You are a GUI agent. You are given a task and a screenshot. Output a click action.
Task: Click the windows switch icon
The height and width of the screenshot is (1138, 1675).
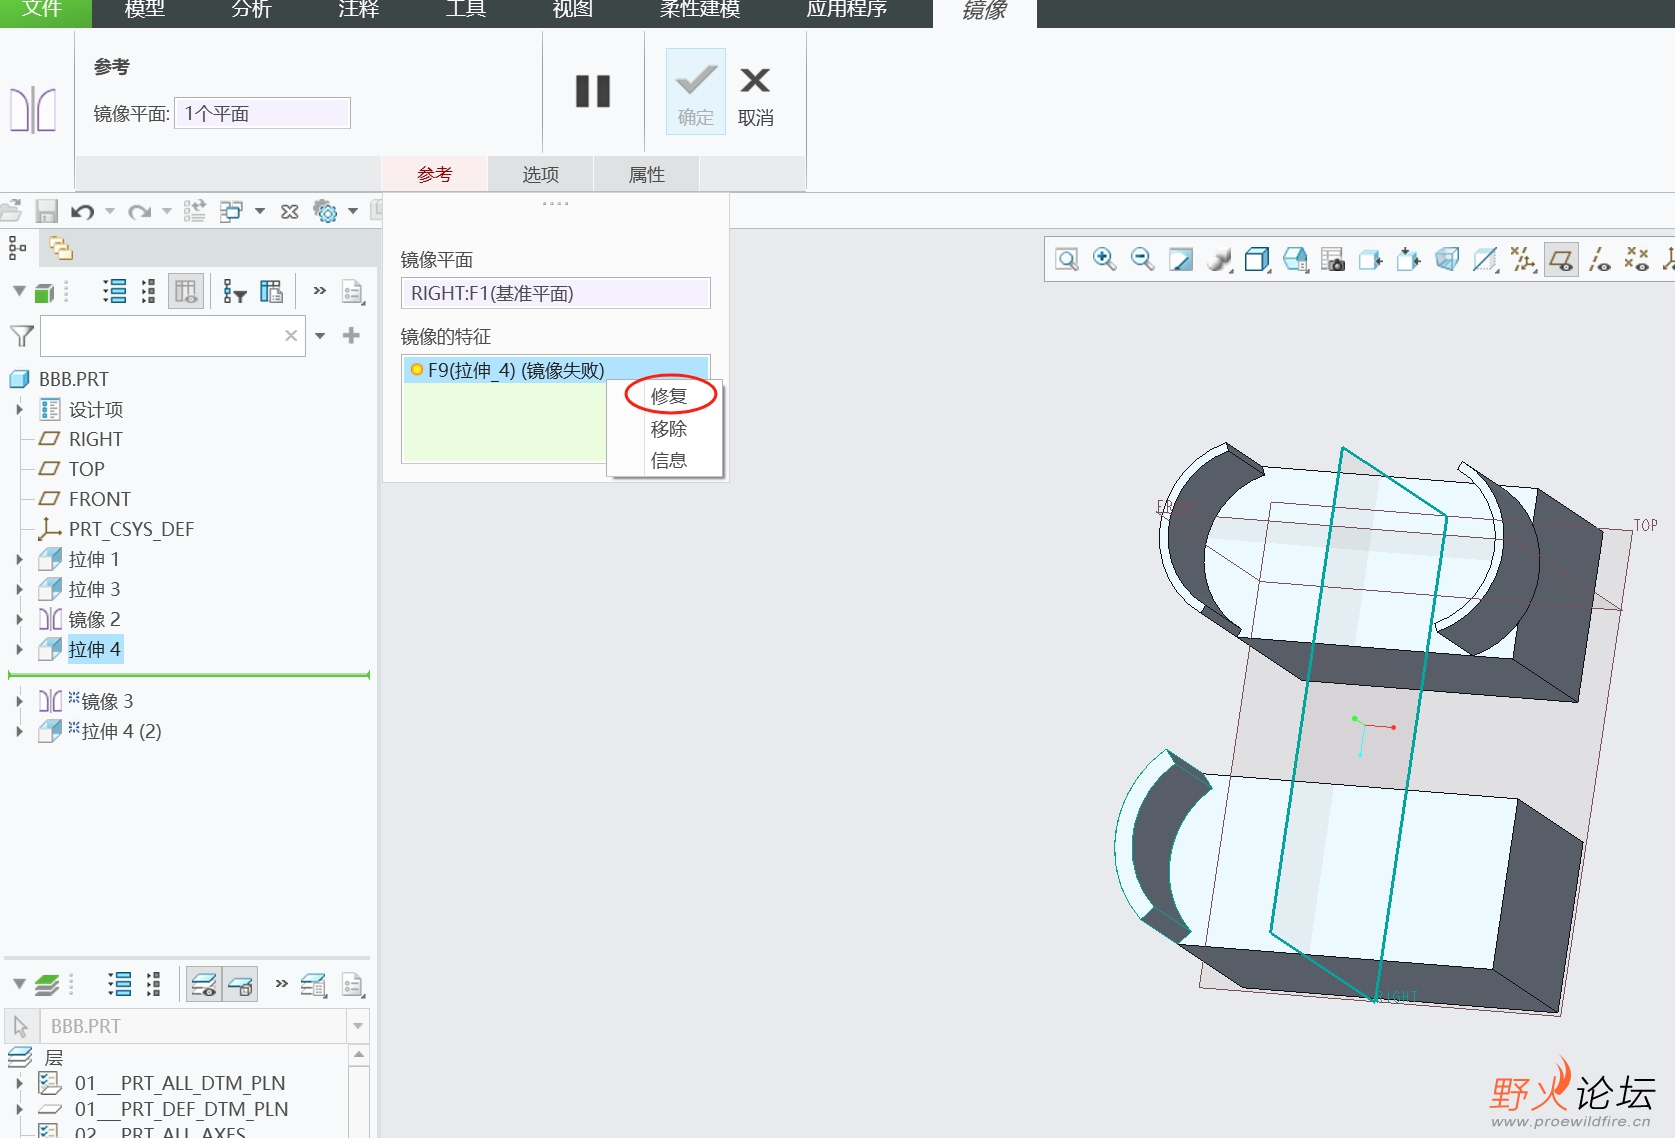(x=231, y=211)
